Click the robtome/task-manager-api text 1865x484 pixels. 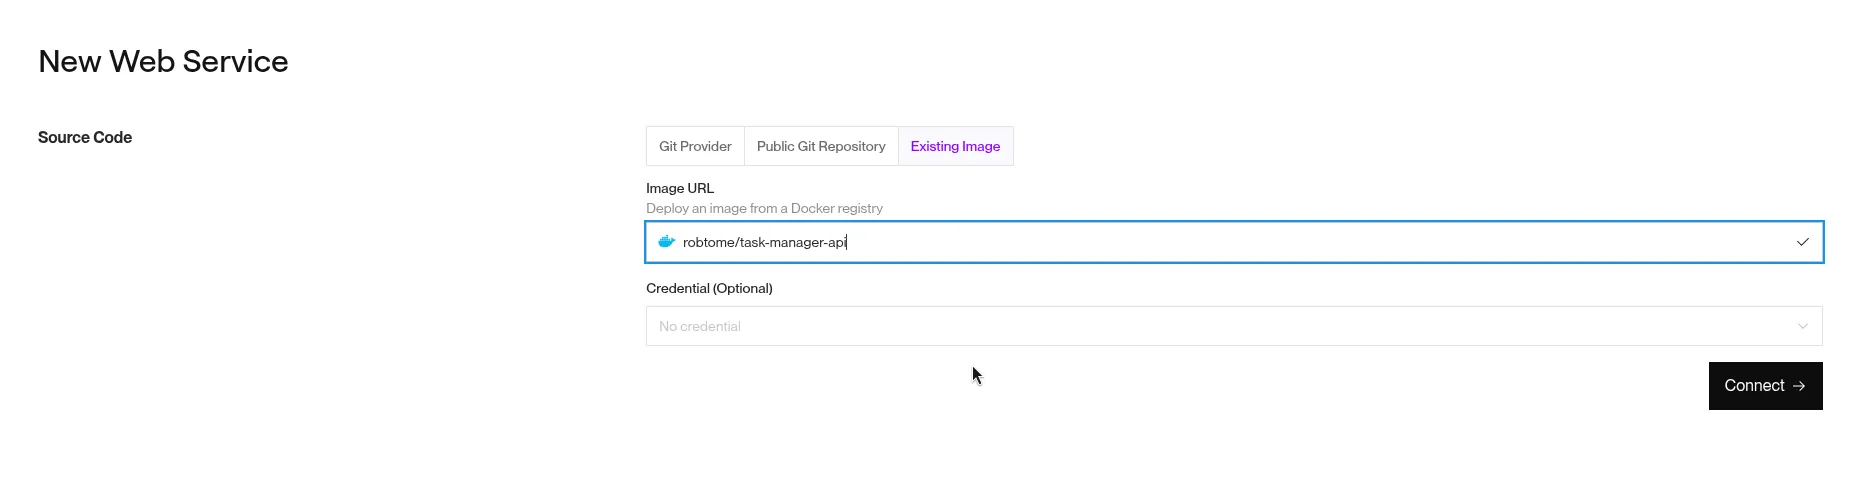point(764,242)
